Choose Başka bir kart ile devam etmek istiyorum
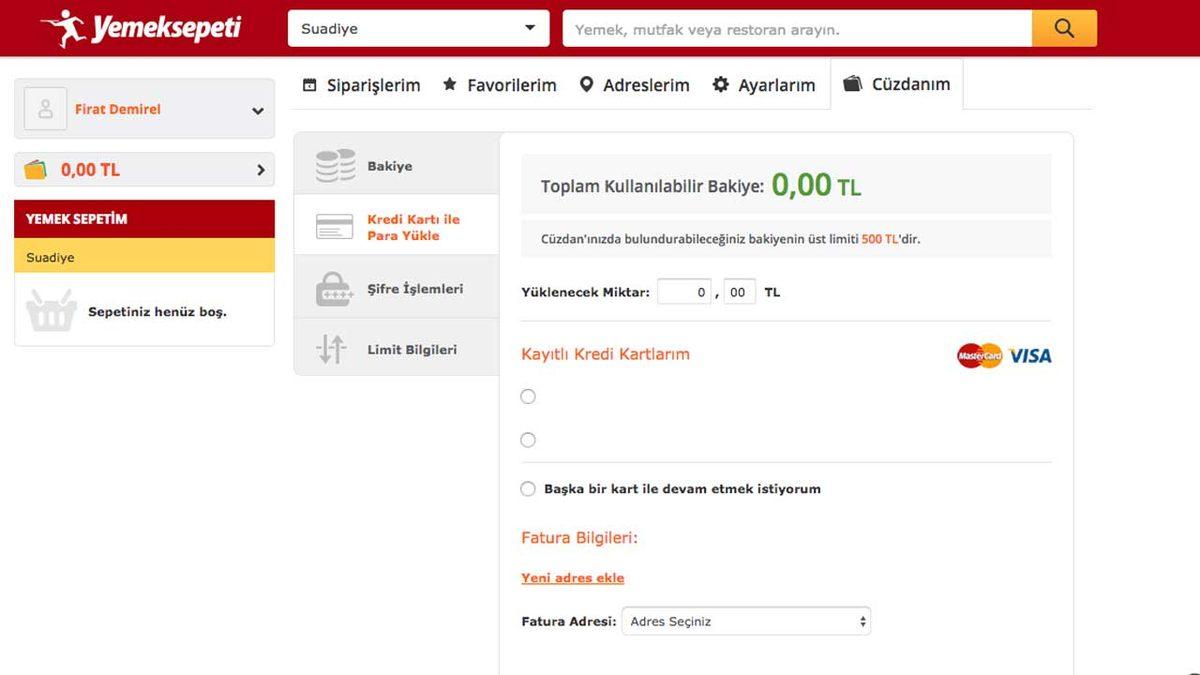Image resolution: width=1200 pixels, height=675 pixels. (x=528, y=489)
